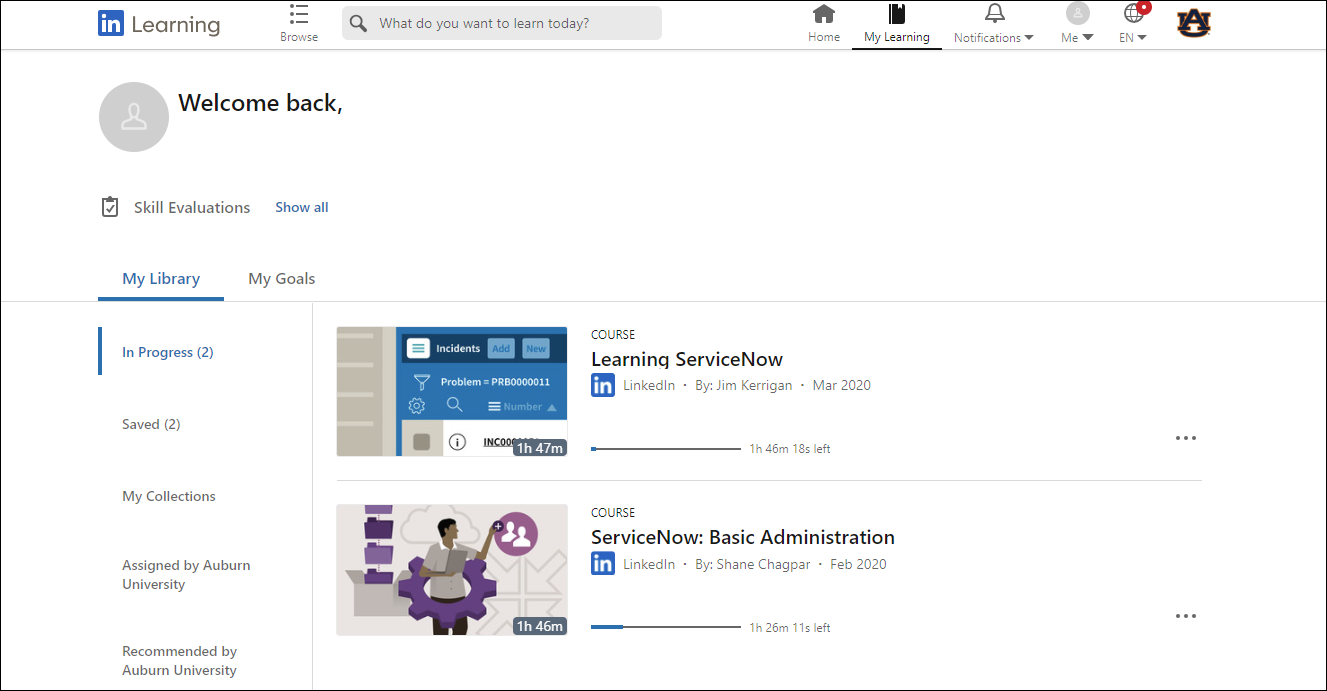Open the Learning ServiceNow course title
Screen dimensions: 1327x691
pos(687,359)
